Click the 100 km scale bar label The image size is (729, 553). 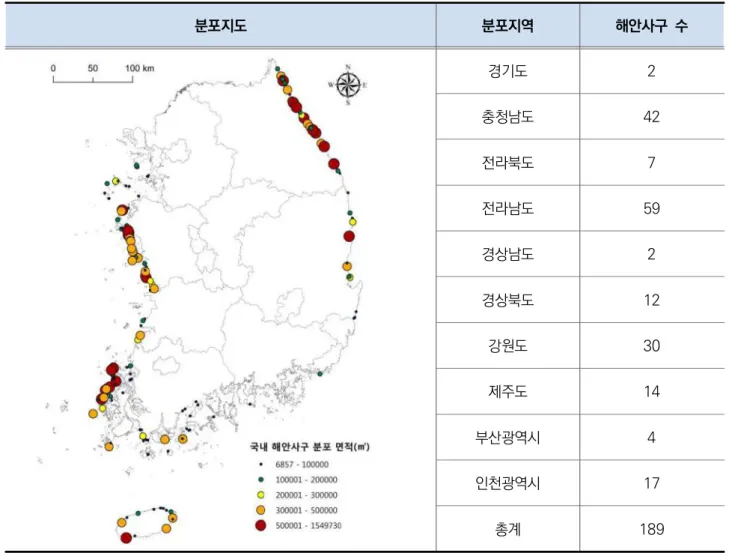tap(139, 68)
